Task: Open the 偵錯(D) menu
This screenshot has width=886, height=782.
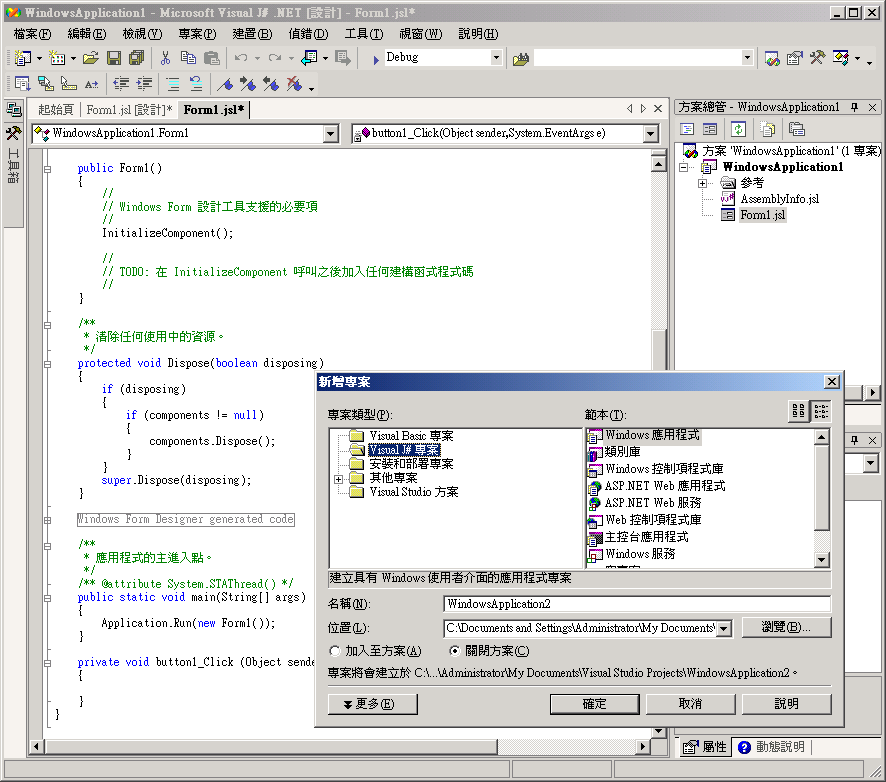Action: [308, 34]
